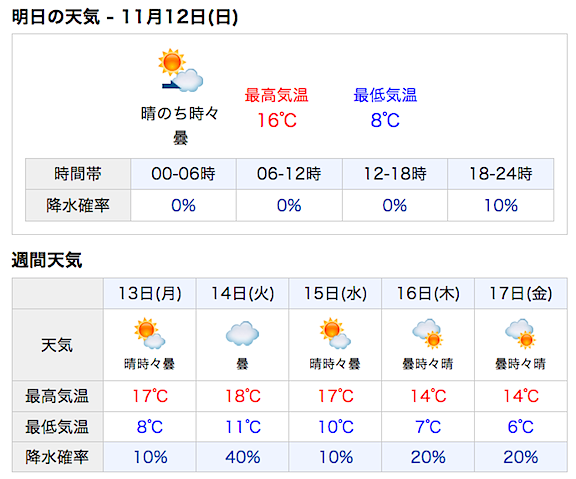576x479 pixels.
Task: Click the 40% rain chance on 14日
Action: [242, 457]
